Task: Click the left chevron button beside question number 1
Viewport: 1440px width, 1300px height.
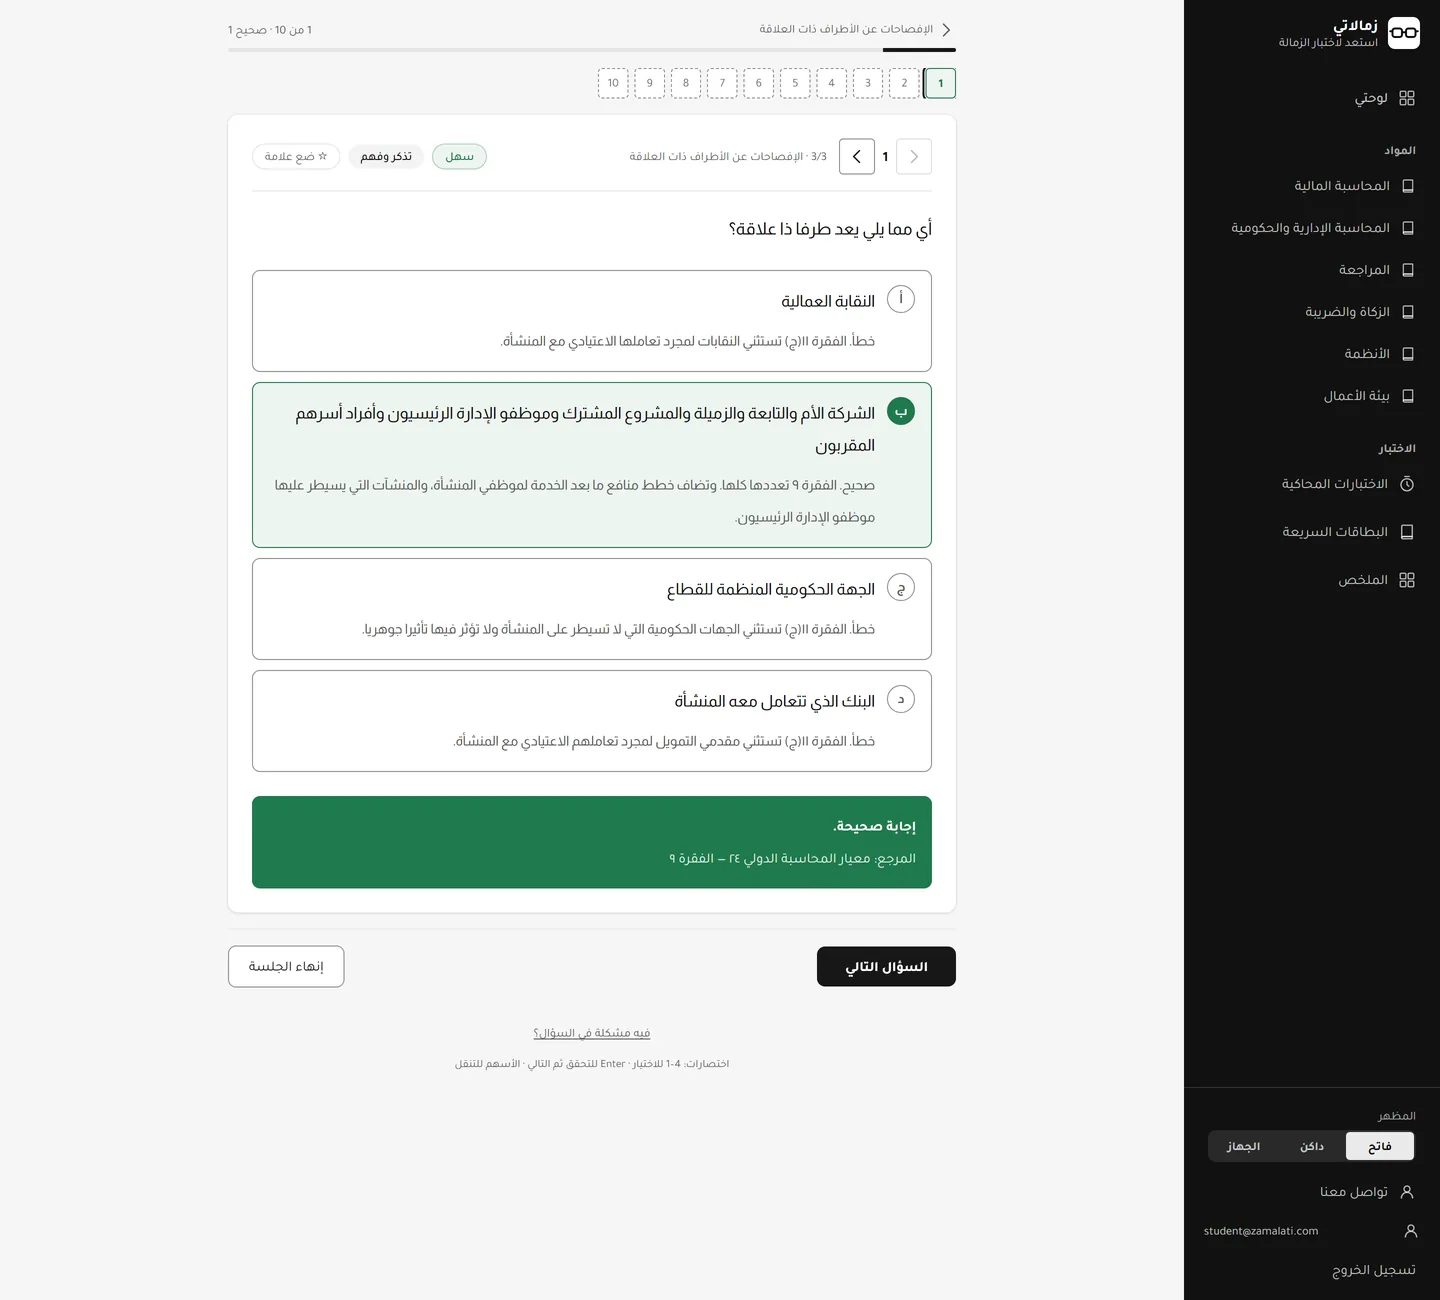Action: point(857,156)
